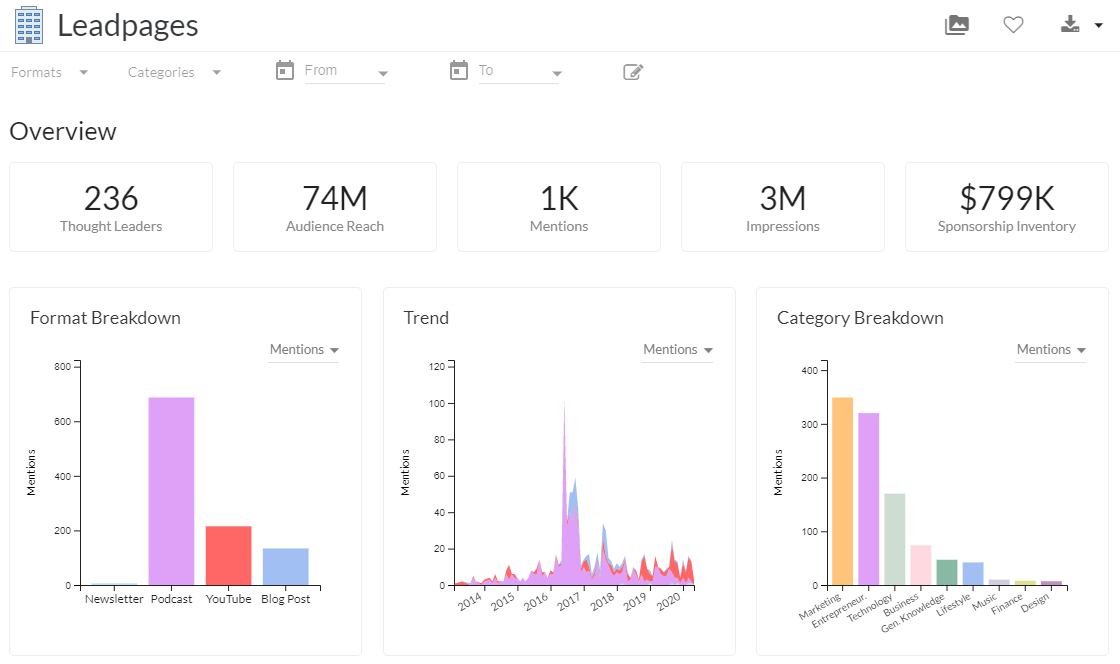Open the Categories filter dropdown

174,72
